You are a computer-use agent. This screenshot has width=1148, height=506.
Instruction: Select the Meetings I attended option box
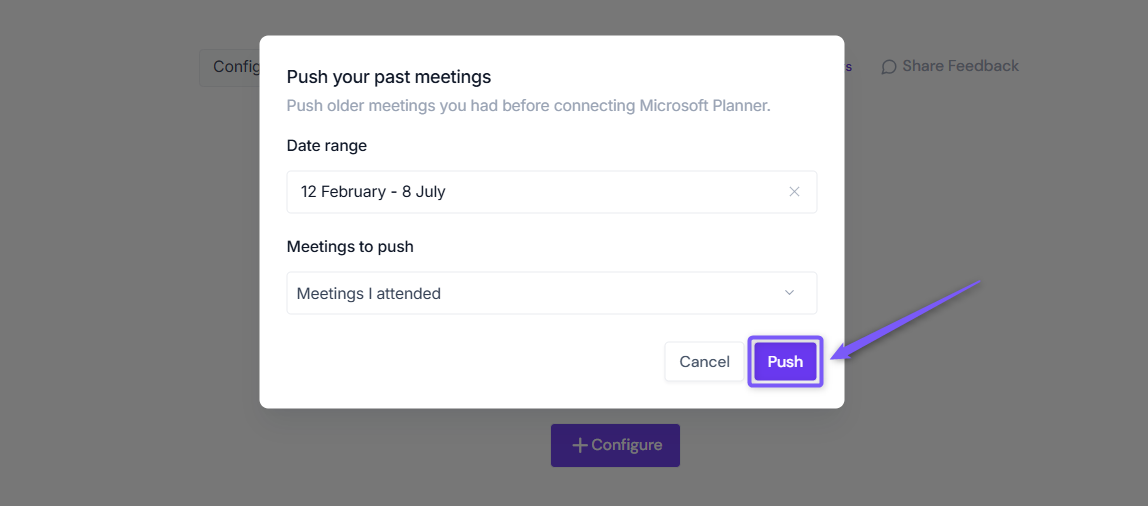(551, 293)
